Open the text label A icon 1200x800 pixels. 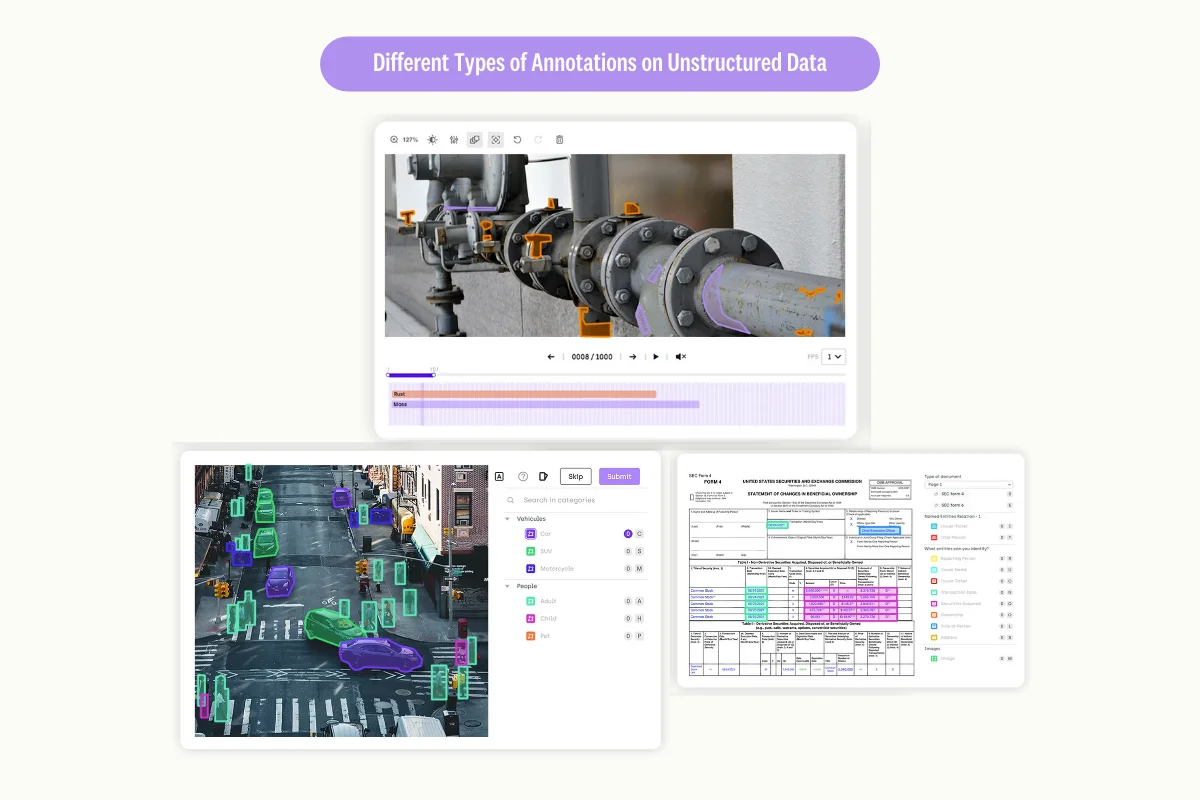pyautogui.click(x=501, y=476)
